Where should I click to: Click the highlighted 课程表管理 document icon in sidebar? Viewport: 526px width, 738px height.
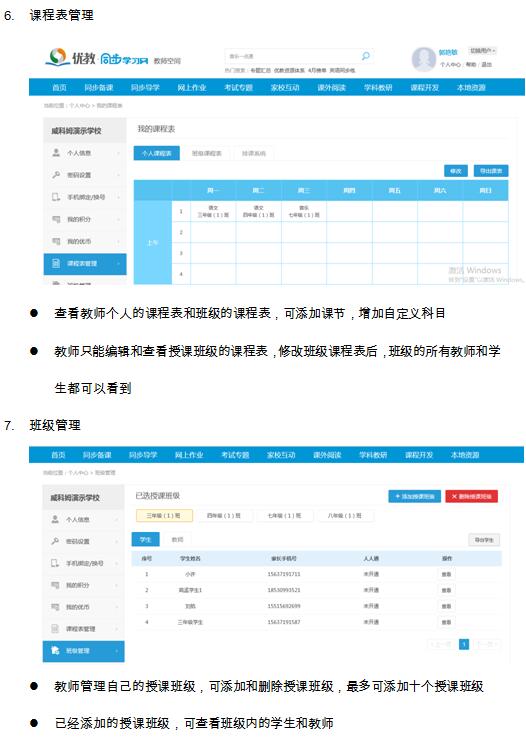click(56, 263)
